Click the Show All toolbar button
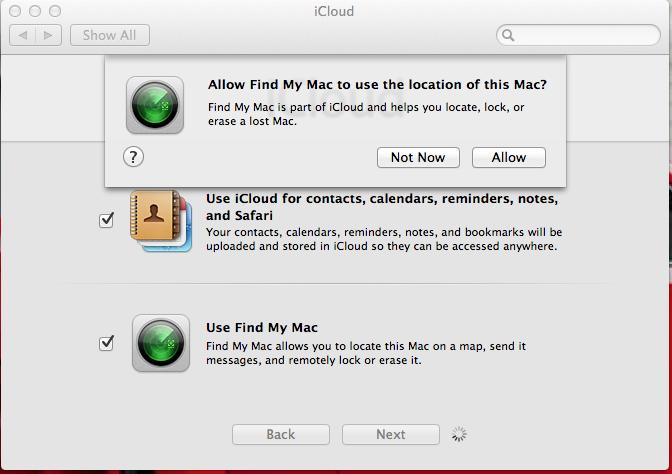The image size is (672, 474). click(110, 35)
